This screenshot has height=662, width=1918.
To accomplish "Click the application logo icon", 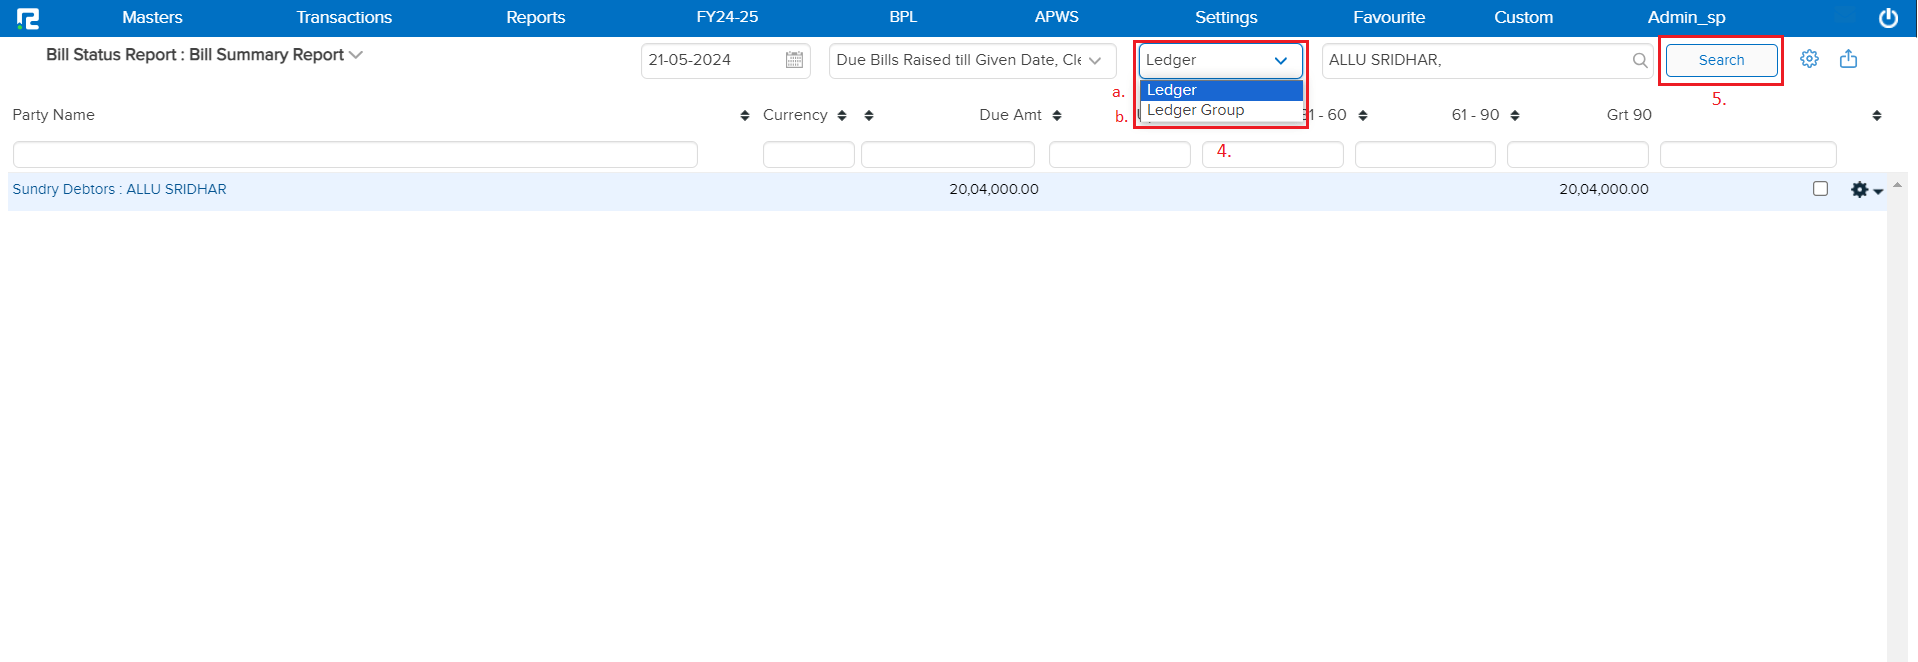I will point(28,18).
